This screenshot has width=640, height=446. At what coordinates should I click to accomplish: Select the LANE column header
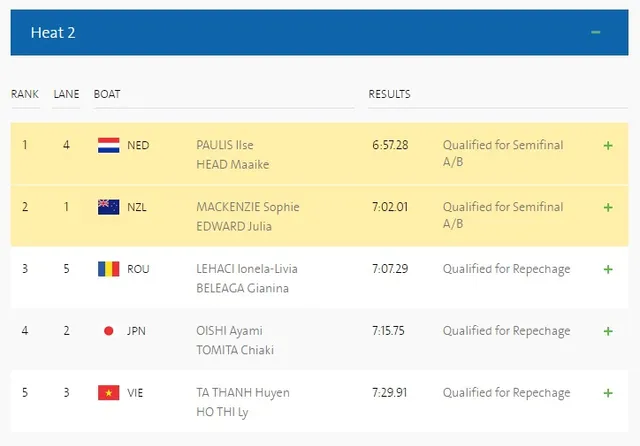66,94
